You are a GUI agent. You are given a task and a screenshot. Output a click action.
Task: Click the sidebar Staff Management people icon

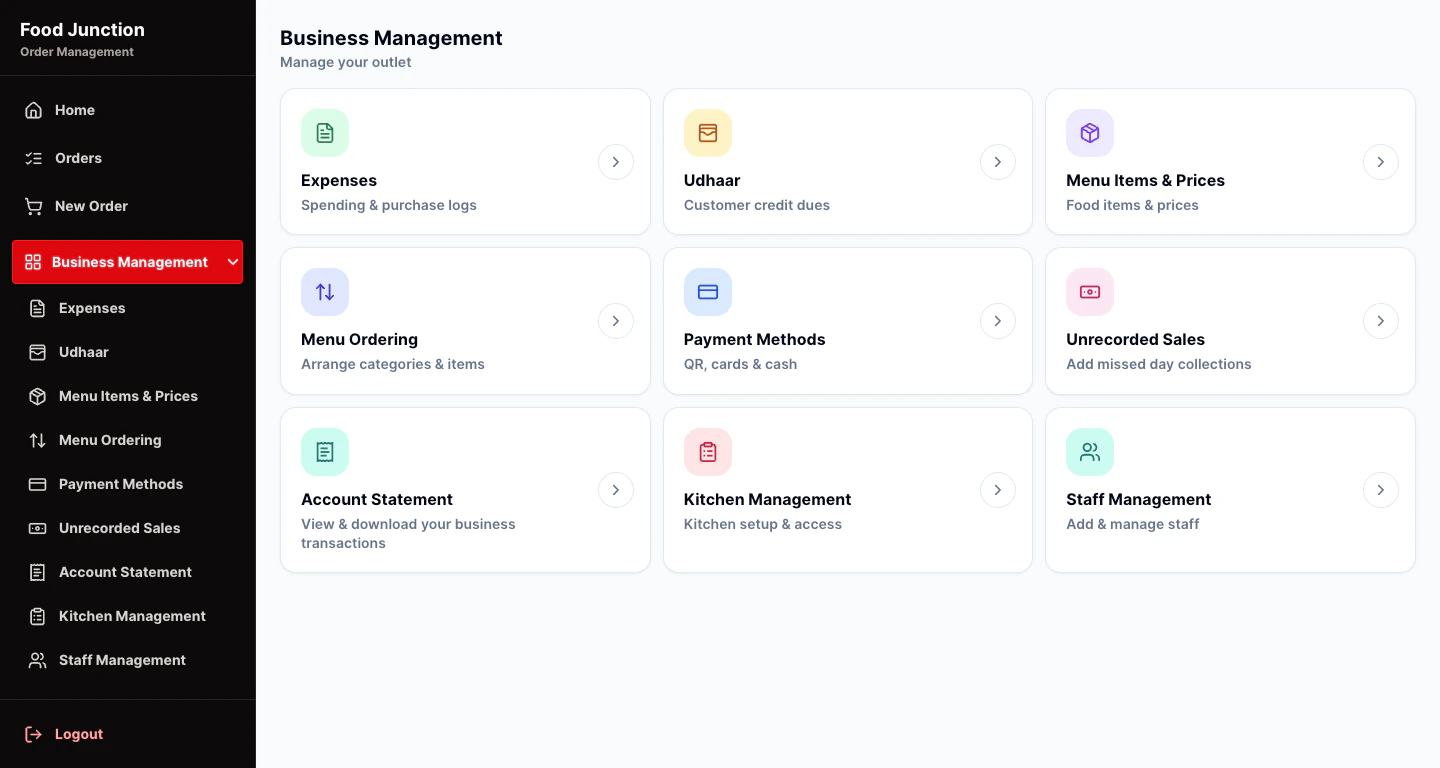pos(38,660)
